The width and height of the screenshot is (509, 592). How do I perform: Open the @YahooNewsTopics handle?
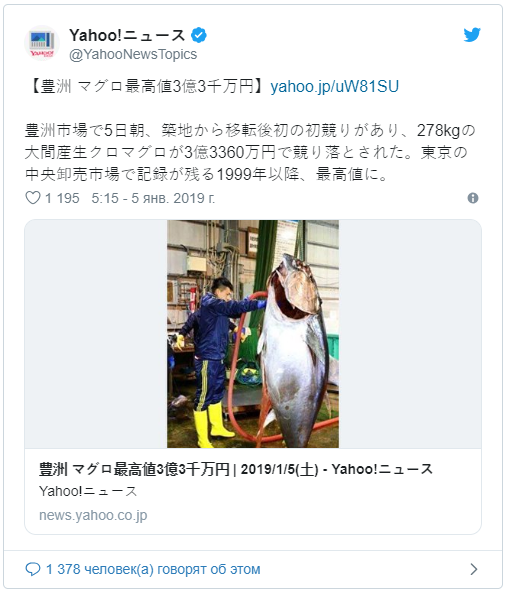[x=133, y=54]
